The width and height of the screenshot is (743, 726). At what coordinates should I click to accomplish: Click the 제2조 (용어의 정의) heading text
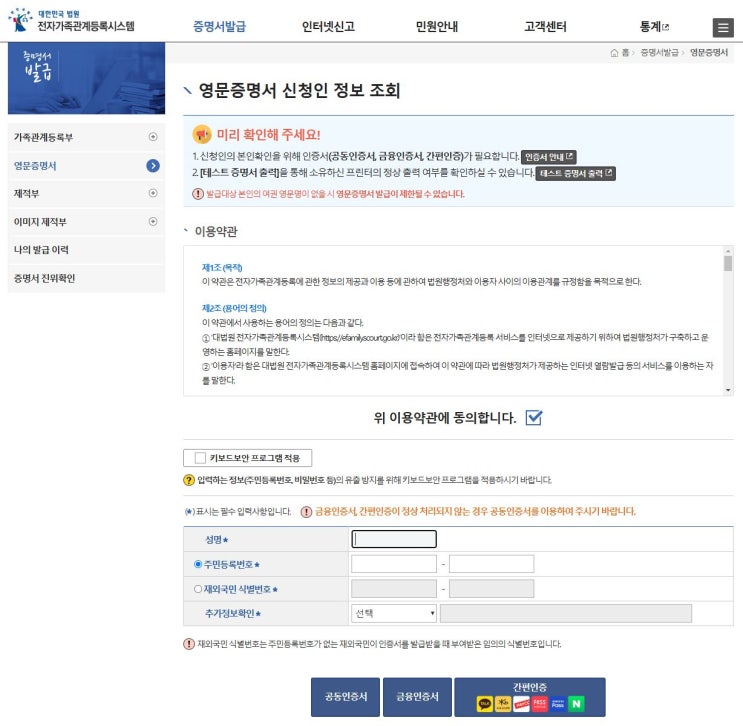[x=234, y=309]
